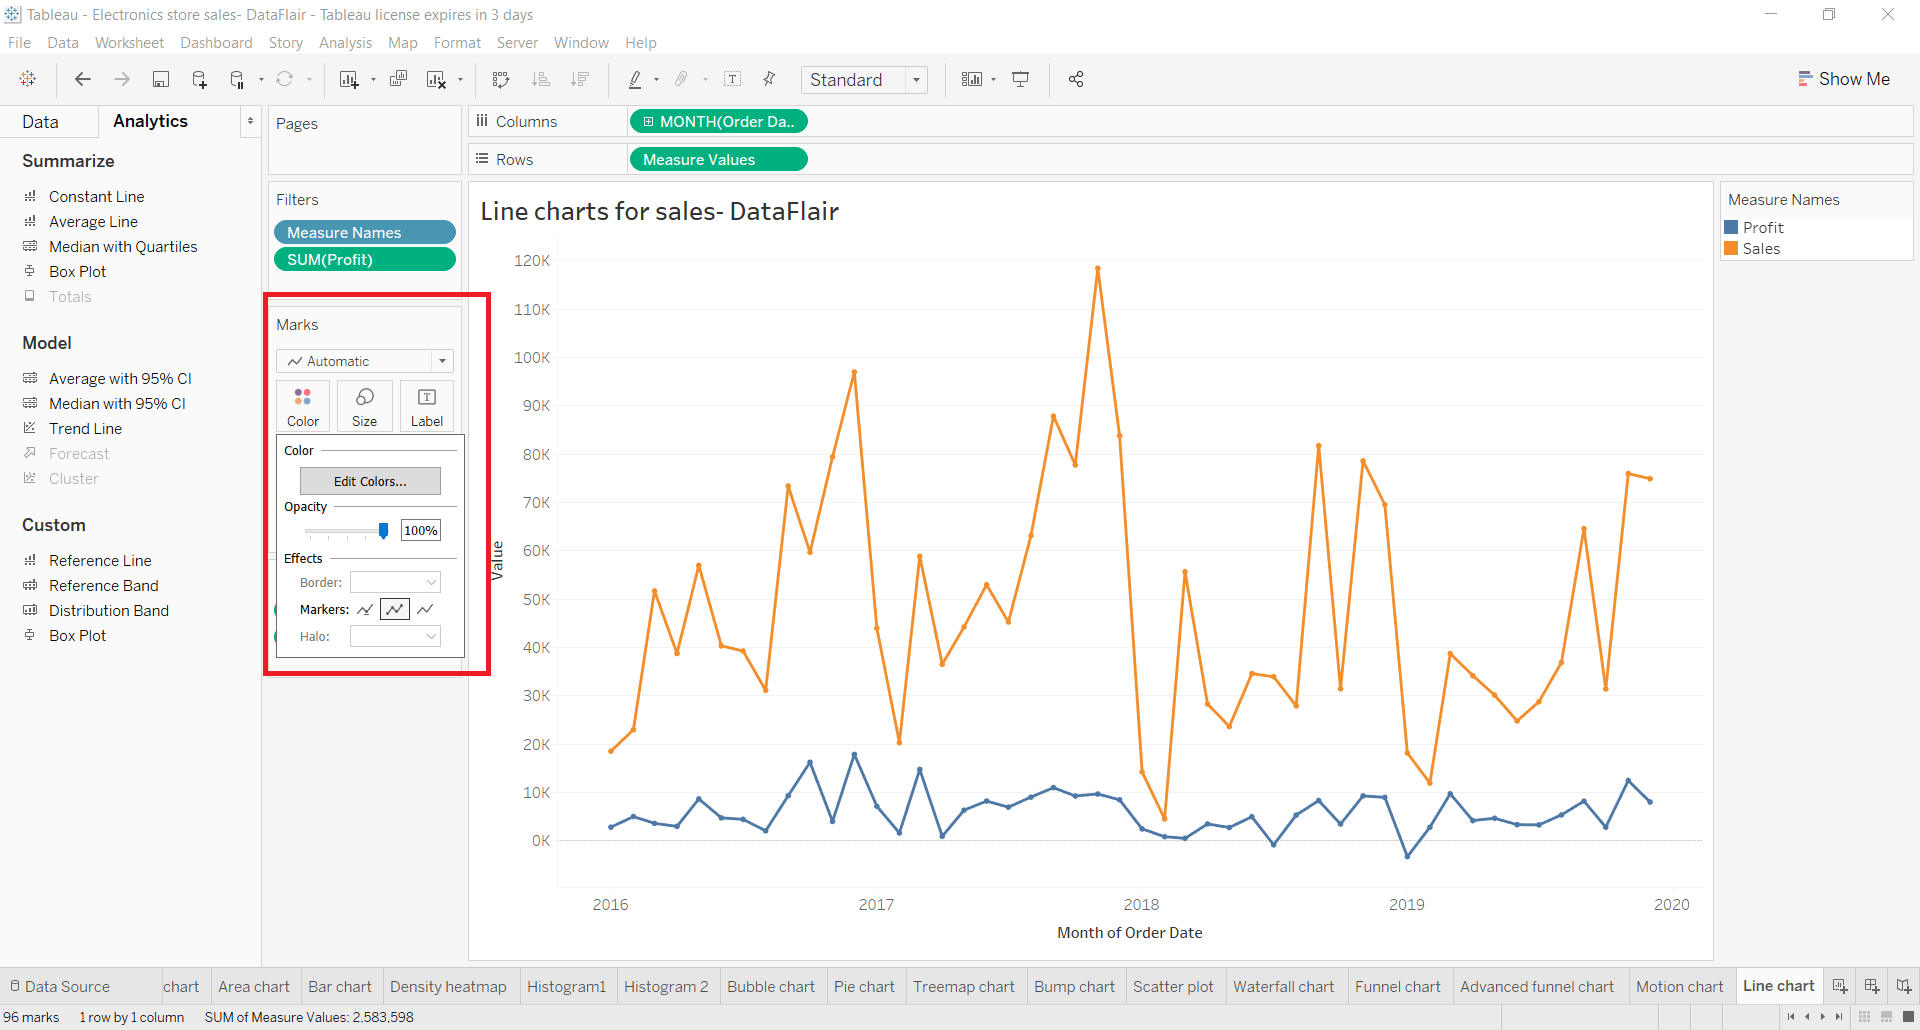Viewport: 1920px width, 1030px height.
Task: Click MONTH(Order Date) pill in Columns
Action: (x=718, y=121)
